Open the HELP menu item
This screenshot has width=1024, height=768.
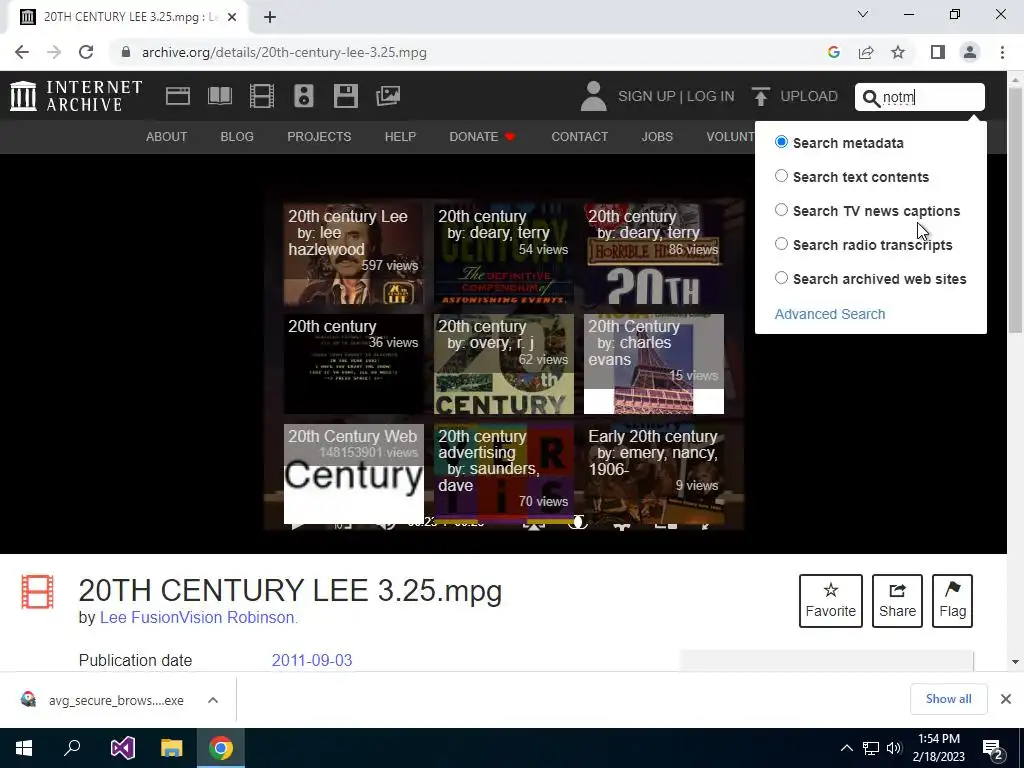(x=400, y=136)
